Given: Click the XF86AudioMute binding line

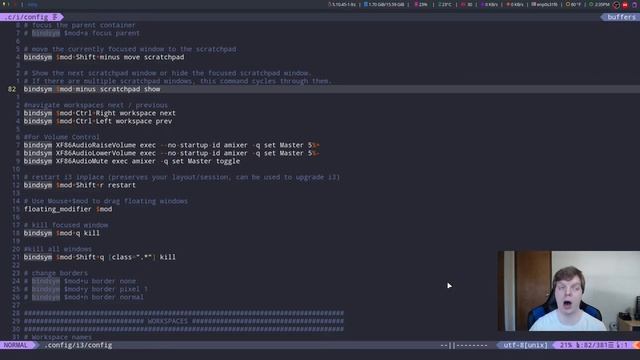Looking at the screenshot, I should pyautogui.click(x=132, y=161).
